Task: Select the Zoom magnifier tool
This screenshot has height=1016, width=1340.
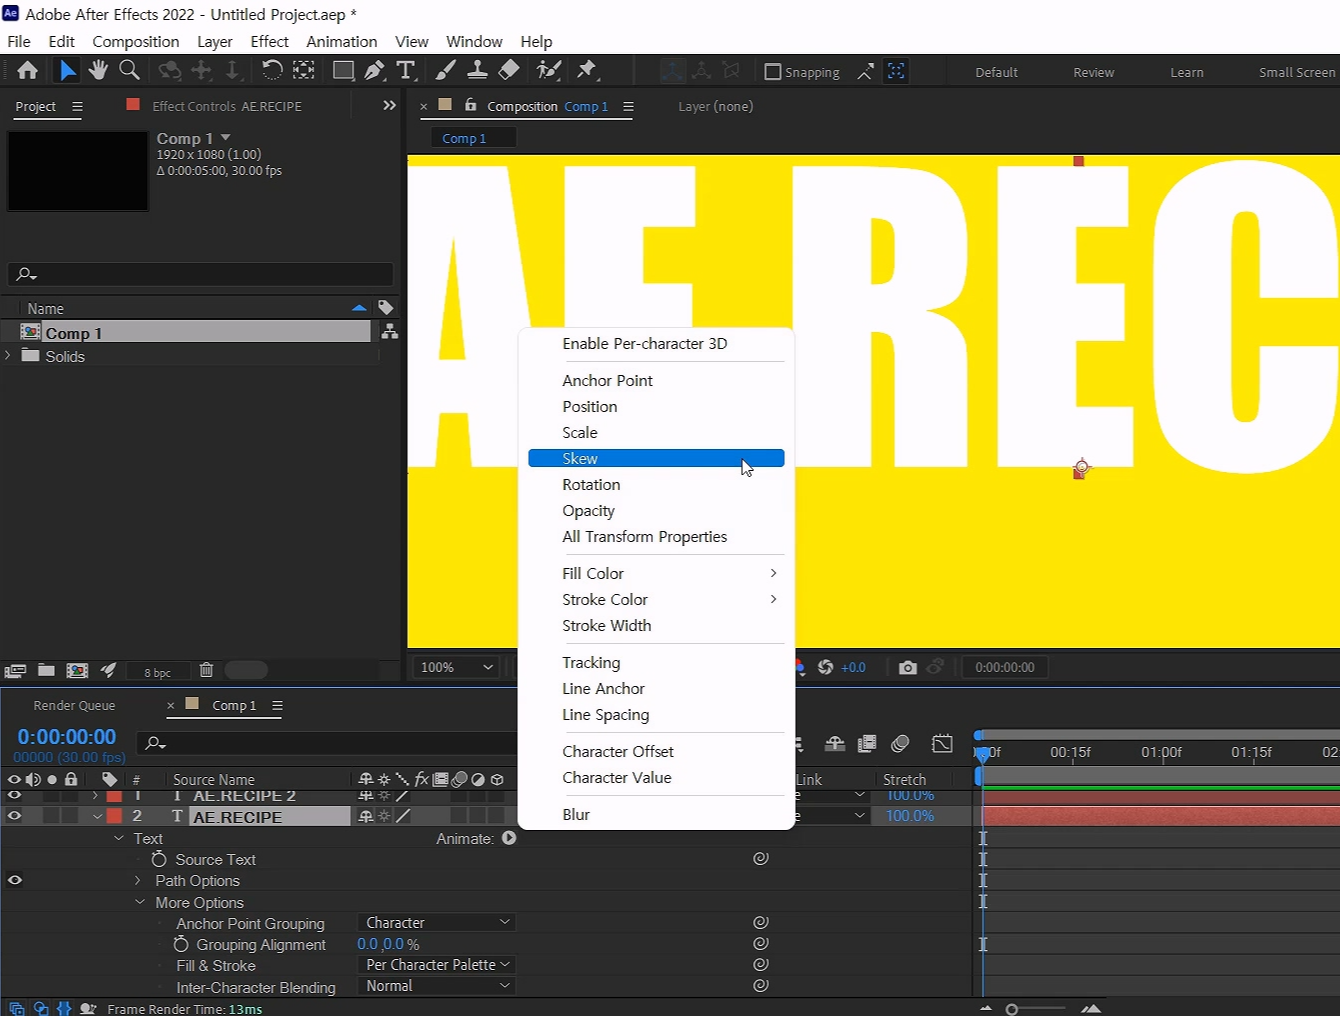Action: coord(129,70)
